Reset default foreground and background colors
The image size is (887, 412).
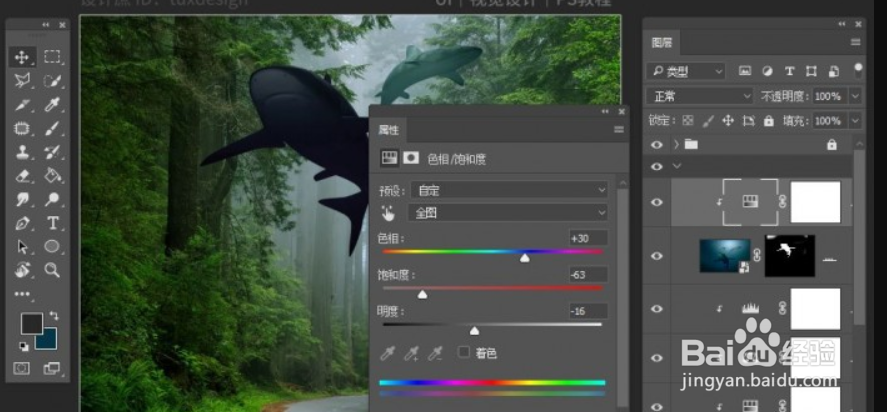[24, 346]
